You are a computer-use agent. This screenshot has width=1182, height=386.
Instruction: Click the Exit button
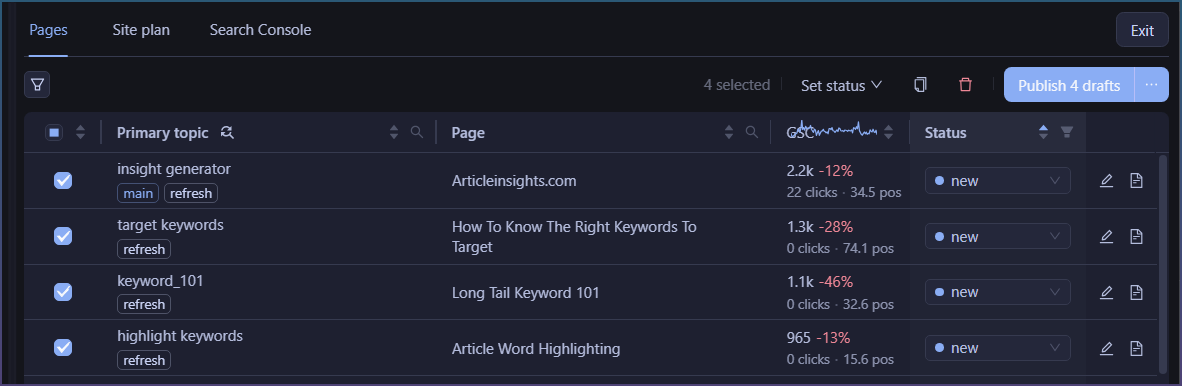coord(1142,31)
